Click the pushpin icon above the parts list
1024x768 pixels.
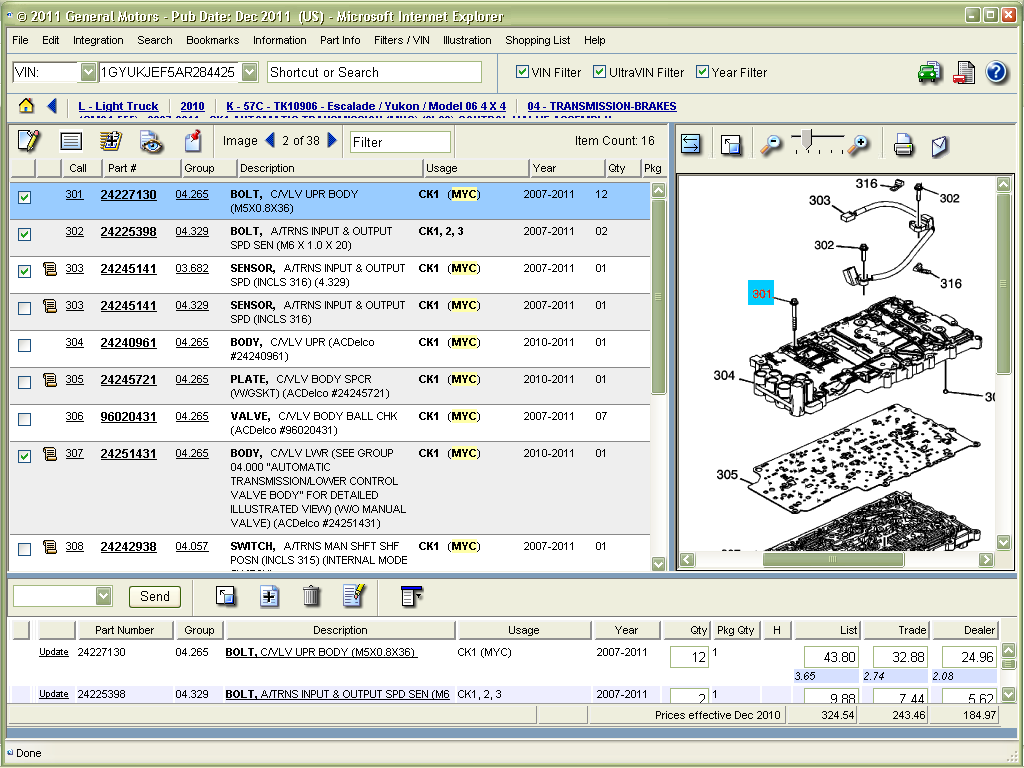coord(193,141)
